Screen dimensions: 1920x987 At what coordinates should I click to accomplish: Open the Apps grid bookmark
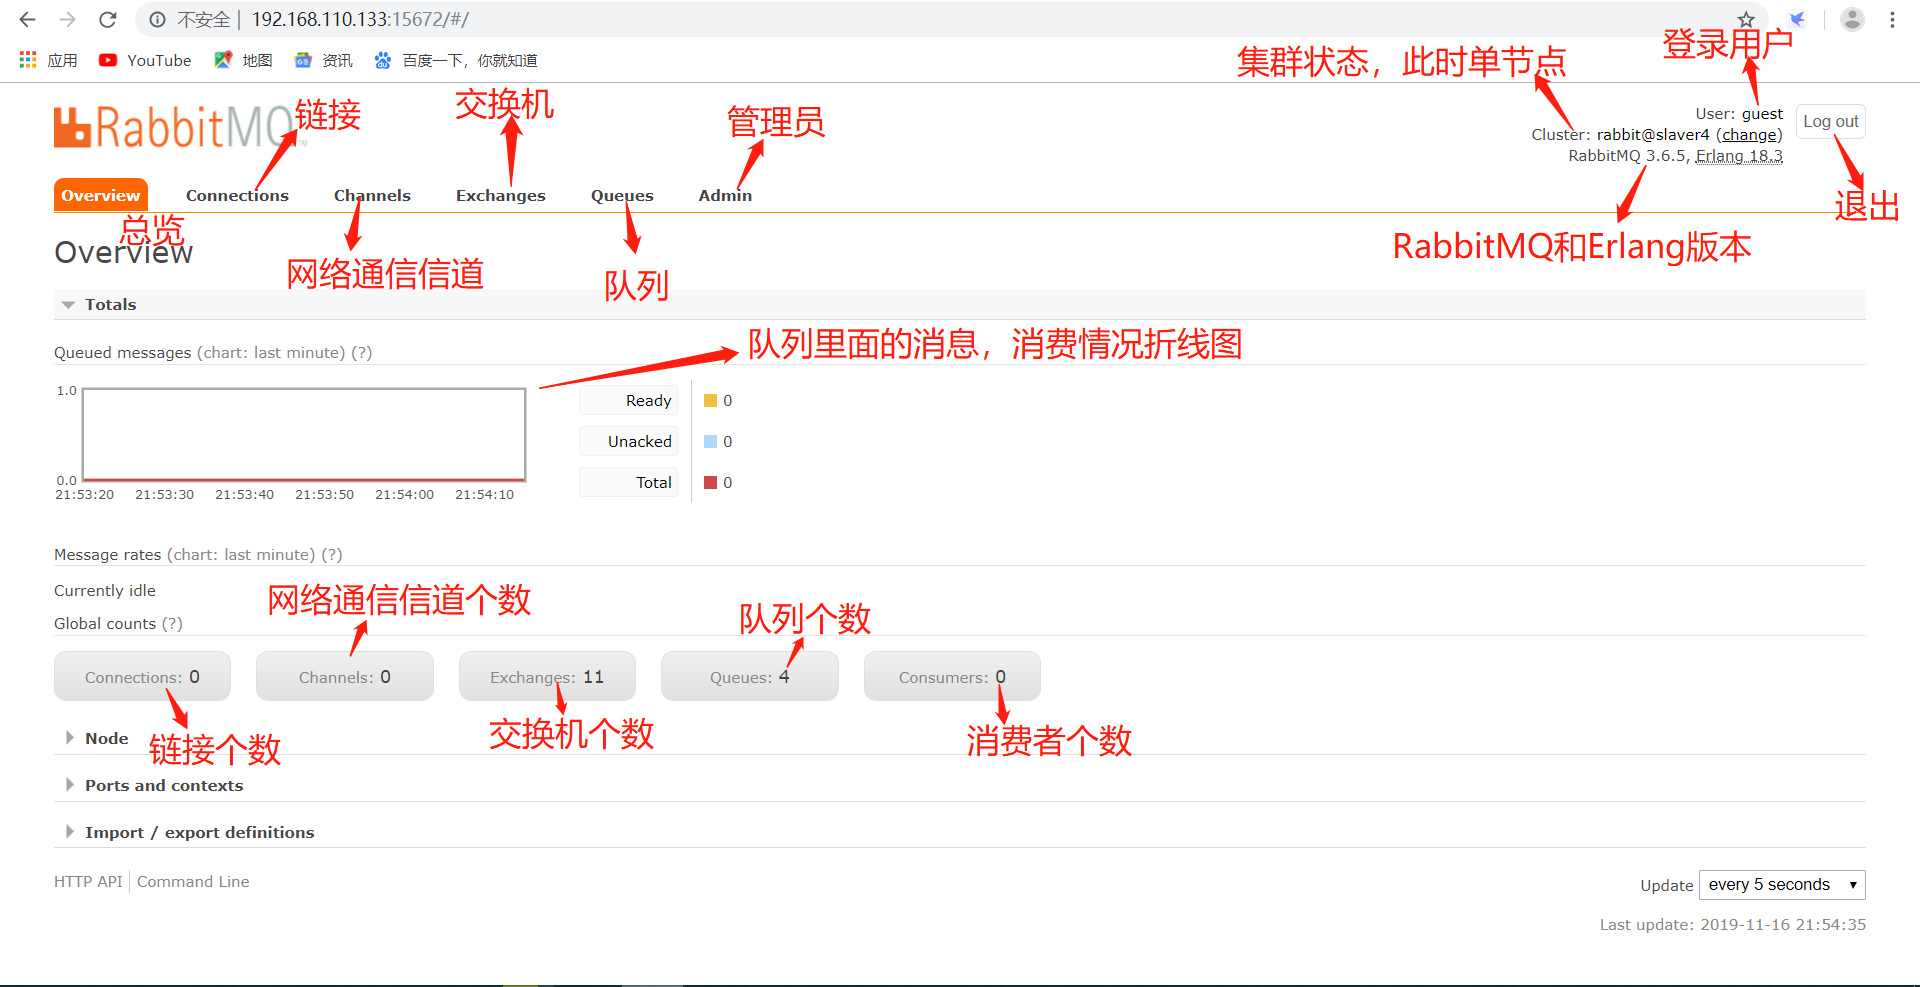[48, 60]
